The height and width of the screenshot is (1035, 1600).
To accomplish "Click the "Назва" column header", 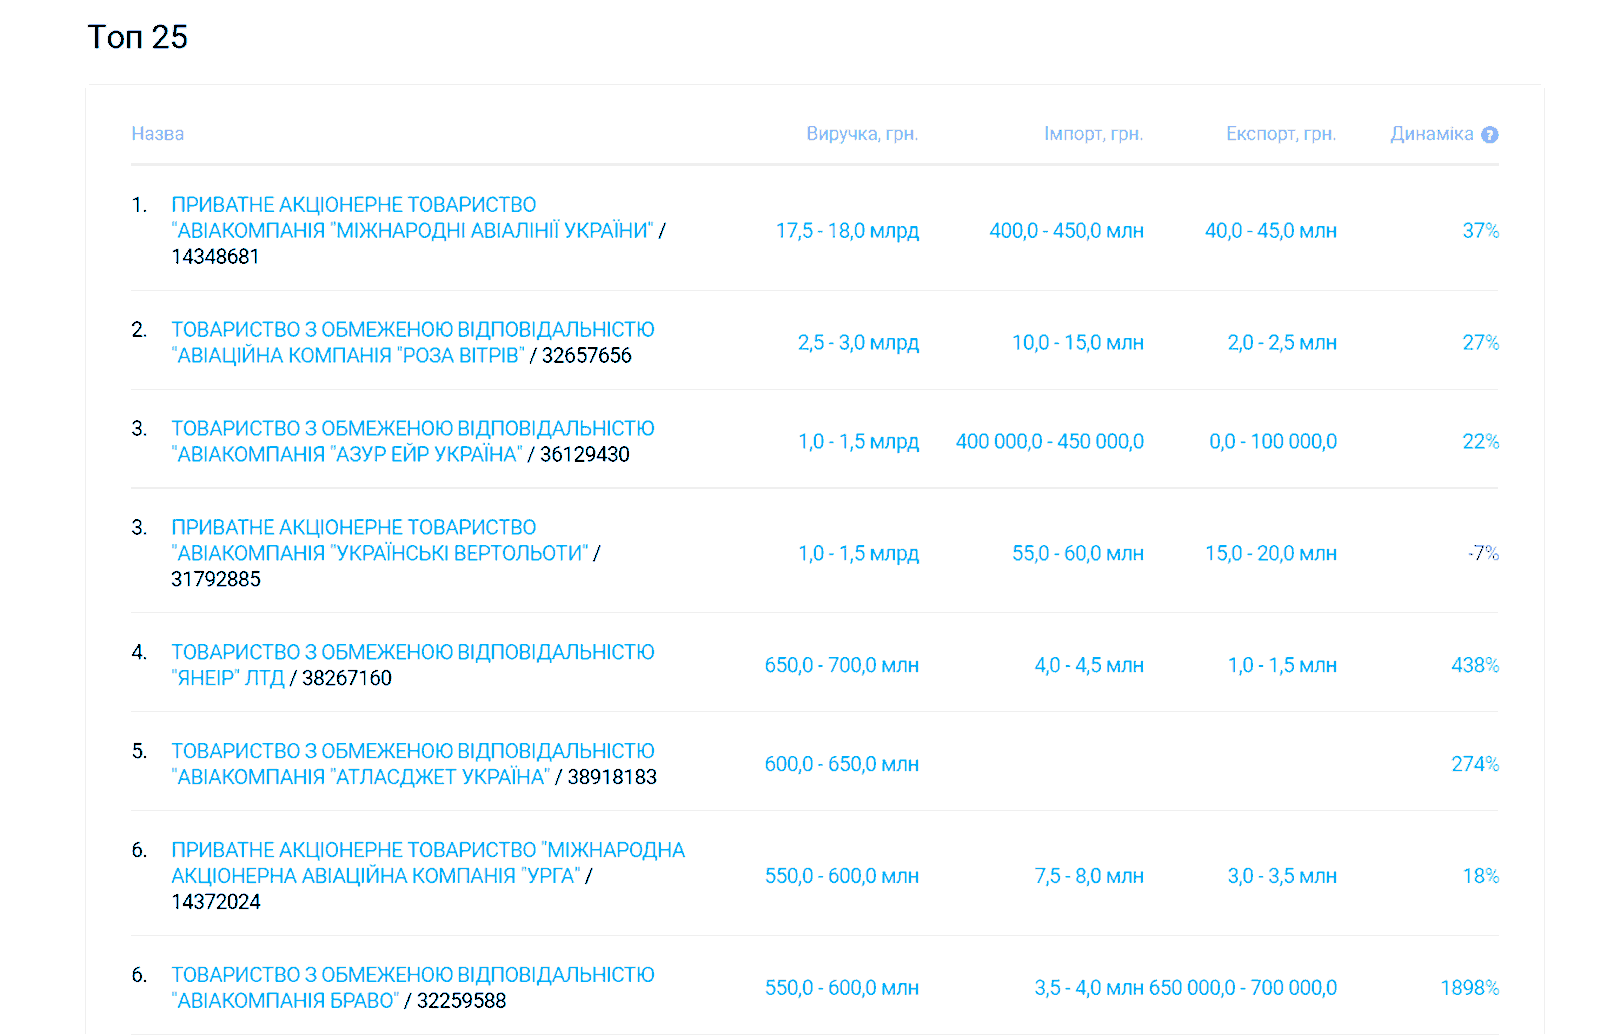I will [157, 134].
